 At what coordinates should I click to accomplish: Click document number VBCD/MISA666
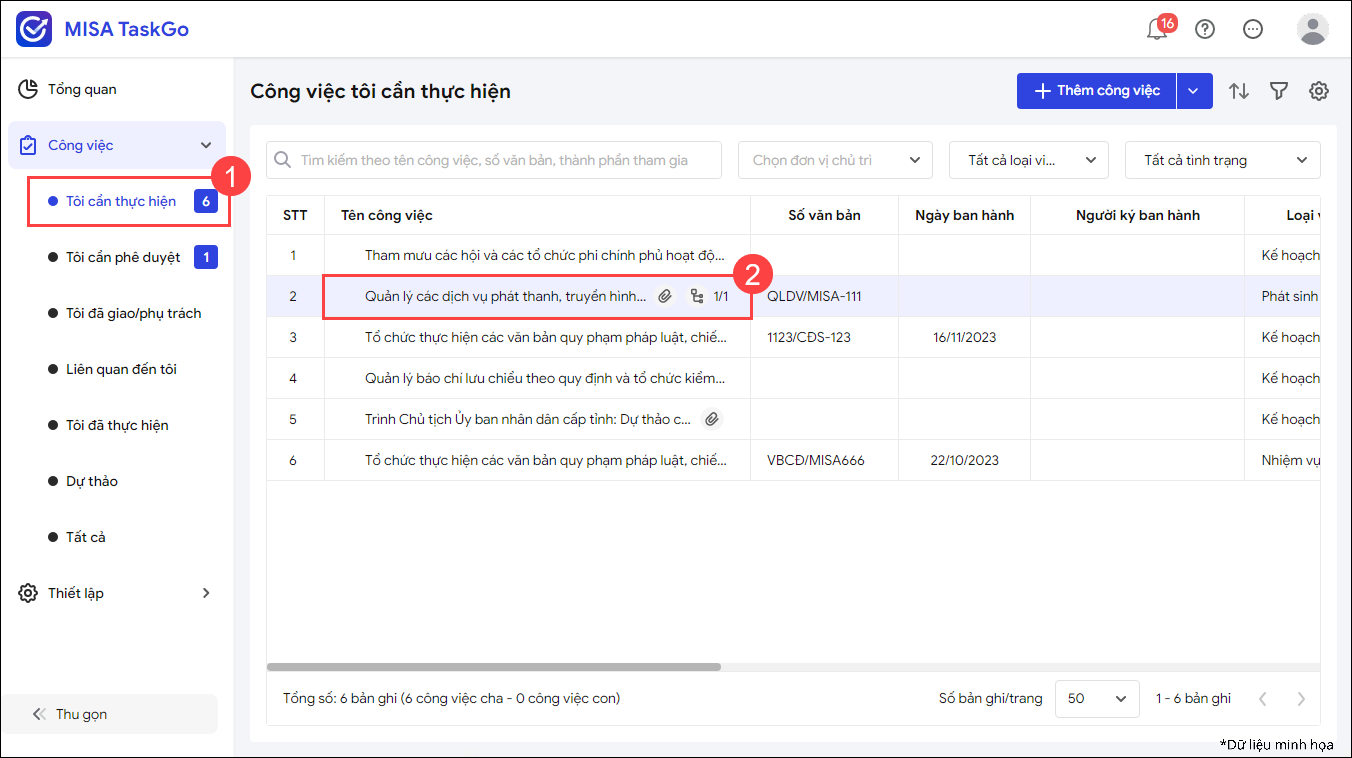pyautogui.click(x=816, y=460)
